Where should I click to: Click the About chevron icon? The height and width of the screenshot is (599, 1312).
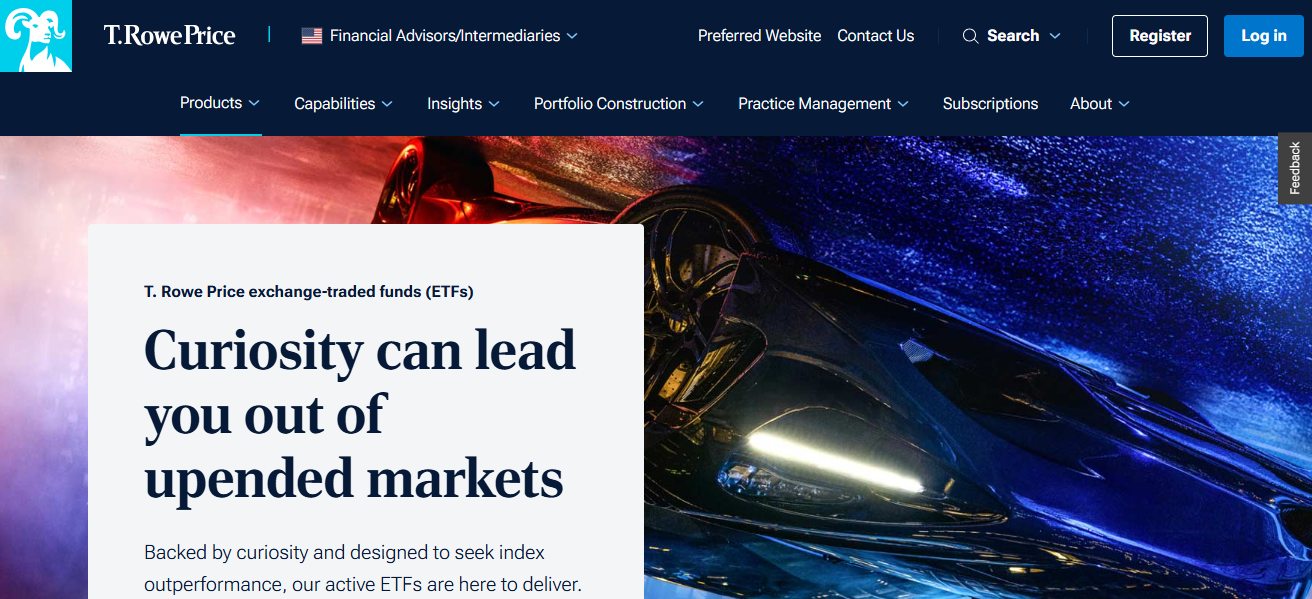point(1124,103)
